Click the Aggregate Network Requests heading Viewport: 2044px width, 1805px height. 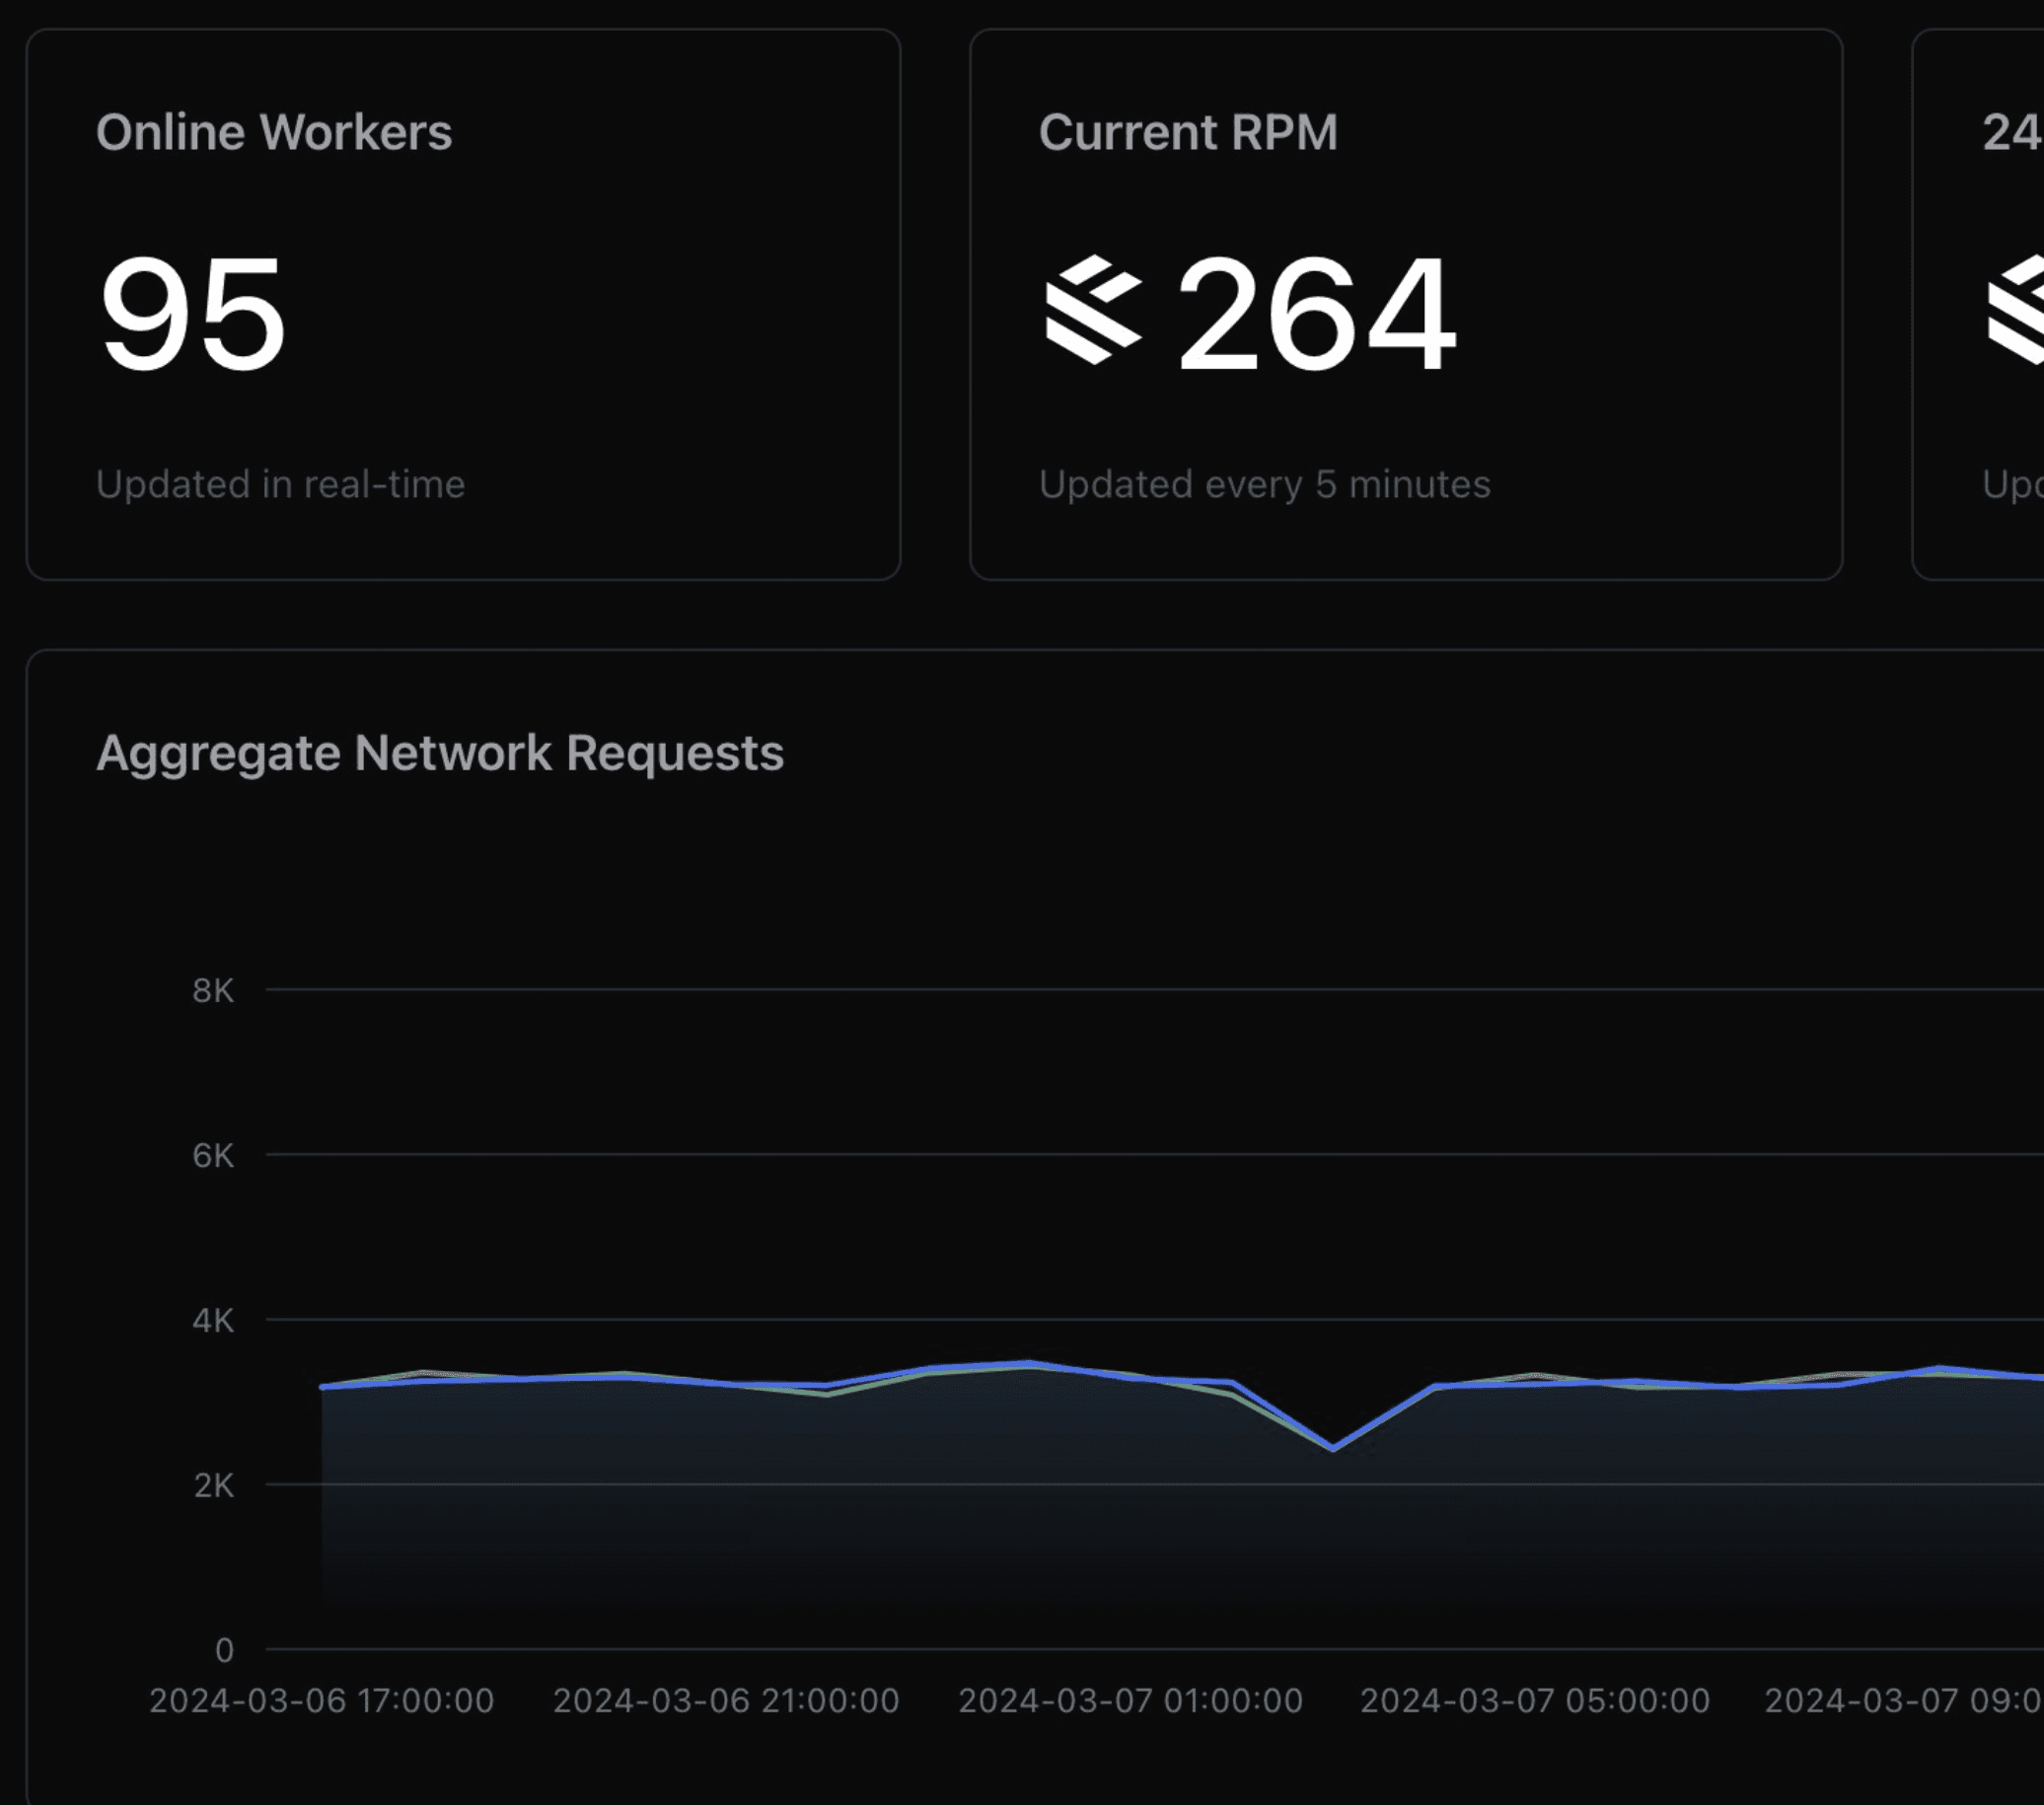(440, 753)
